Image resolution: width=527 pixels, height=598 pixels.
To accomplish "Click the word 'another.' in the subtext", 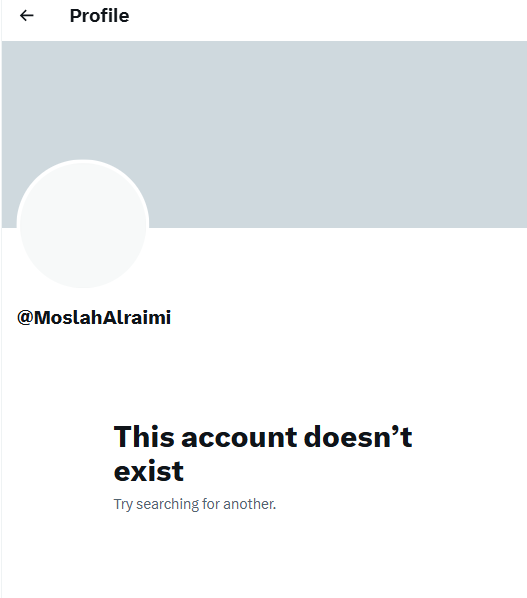I will (249, 504).
